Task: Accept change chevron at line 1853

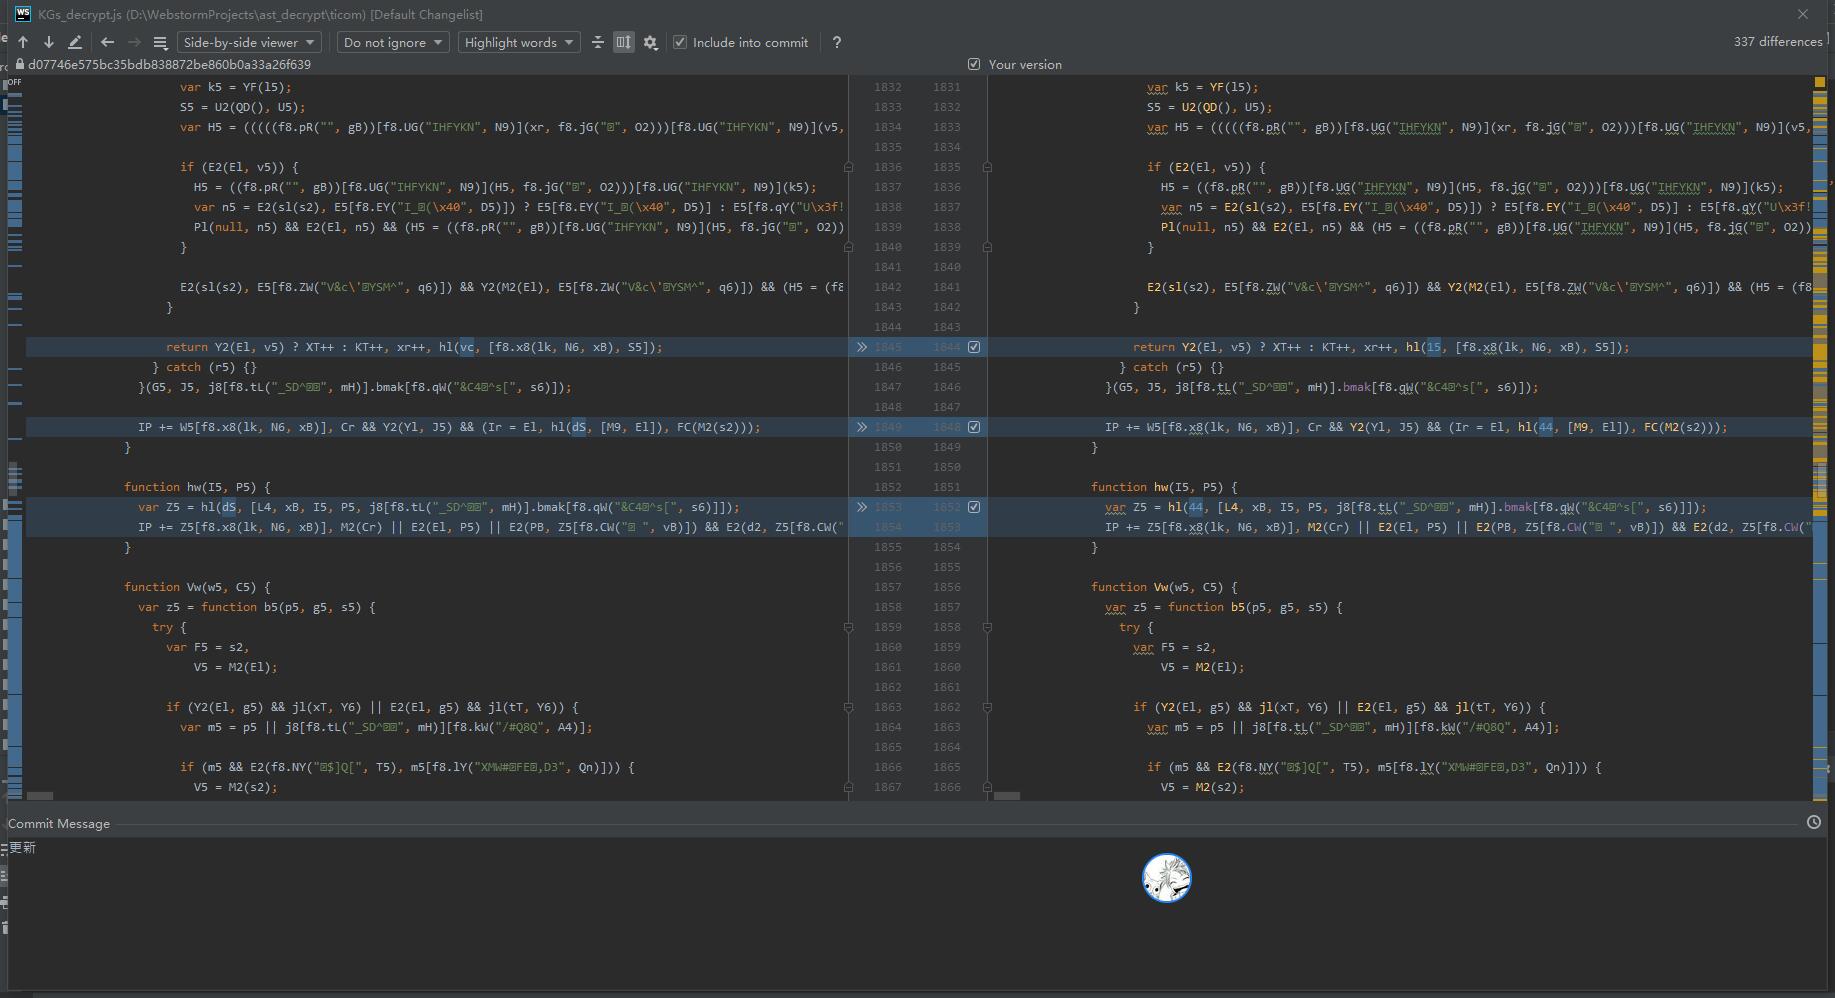Action: point(861,507)
